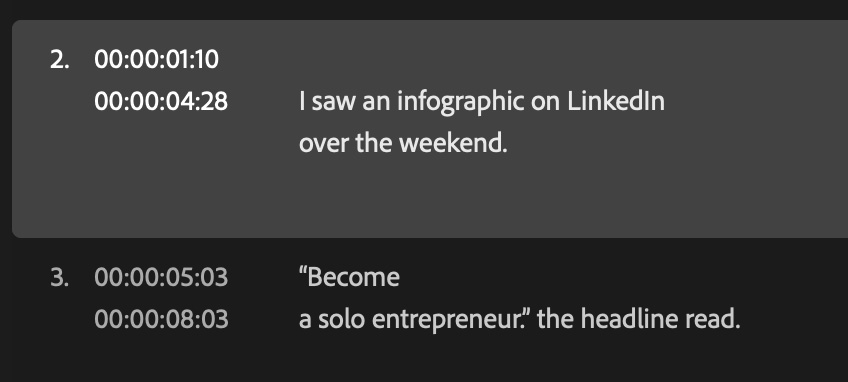Place cursor in 'over the weekend.' line
Viewport: 848px width, 382px height.
pyautogui.click(x=403, y=143)
